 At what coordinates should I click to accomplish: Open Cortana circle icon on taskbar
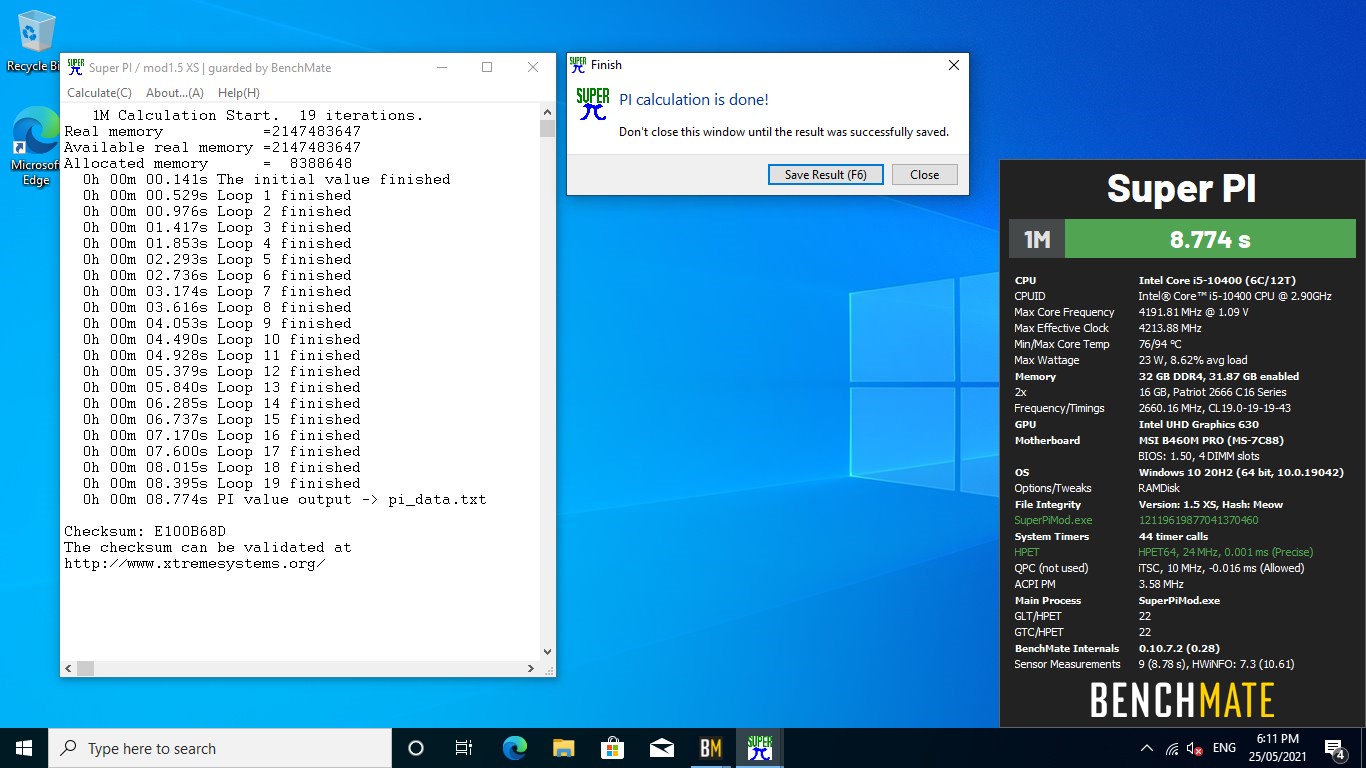[416, 748]
